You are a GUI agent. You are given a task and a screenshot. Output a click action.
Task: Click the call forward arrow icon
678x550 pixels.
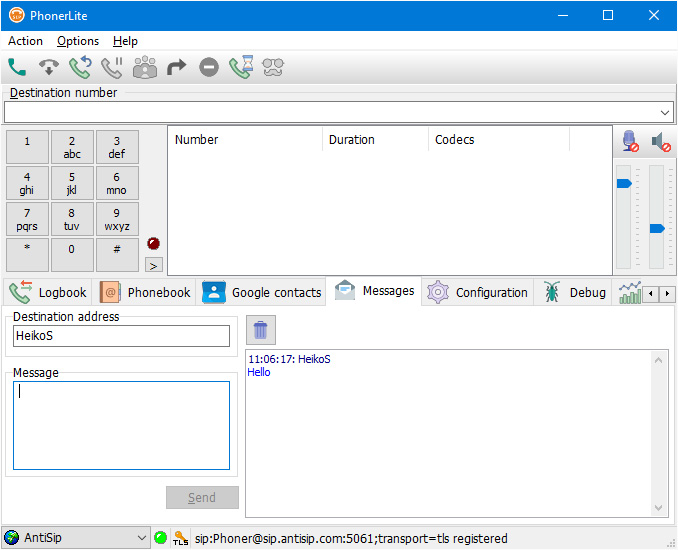click(177, 68)
